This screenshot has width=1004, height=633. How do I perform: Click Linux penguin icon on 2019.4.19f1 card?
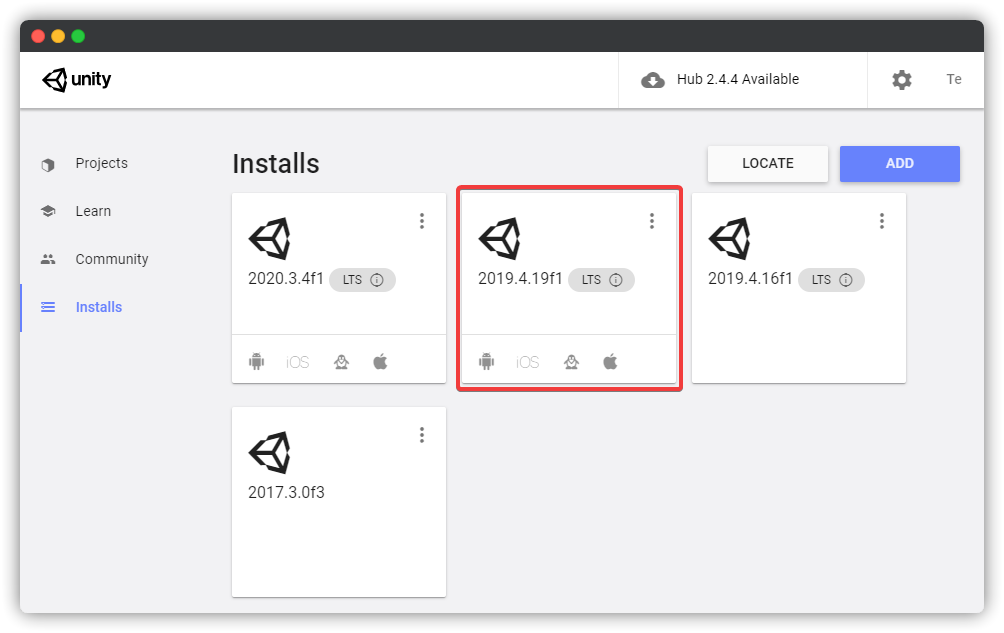[x=571, y=362]
